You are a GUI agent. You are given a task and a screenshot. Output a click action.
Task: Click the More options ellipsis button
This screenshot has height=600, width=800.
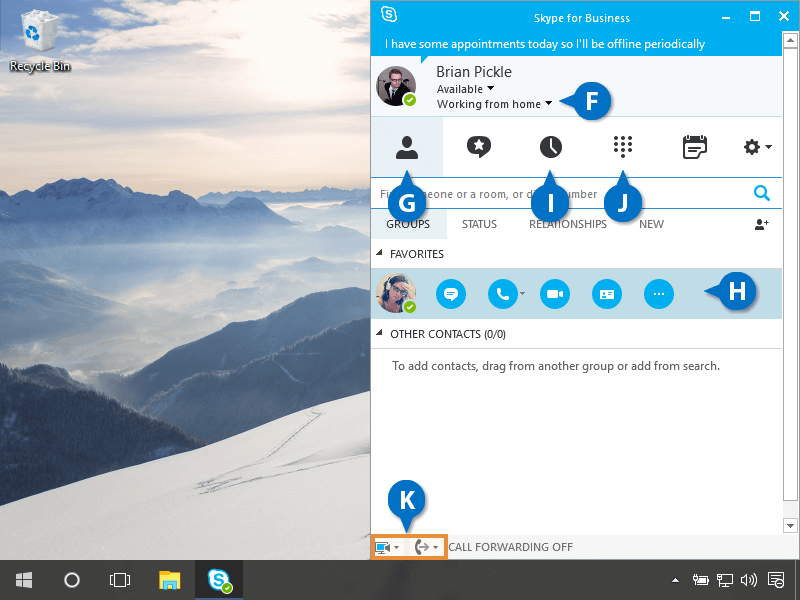click(x=658, y=294)
